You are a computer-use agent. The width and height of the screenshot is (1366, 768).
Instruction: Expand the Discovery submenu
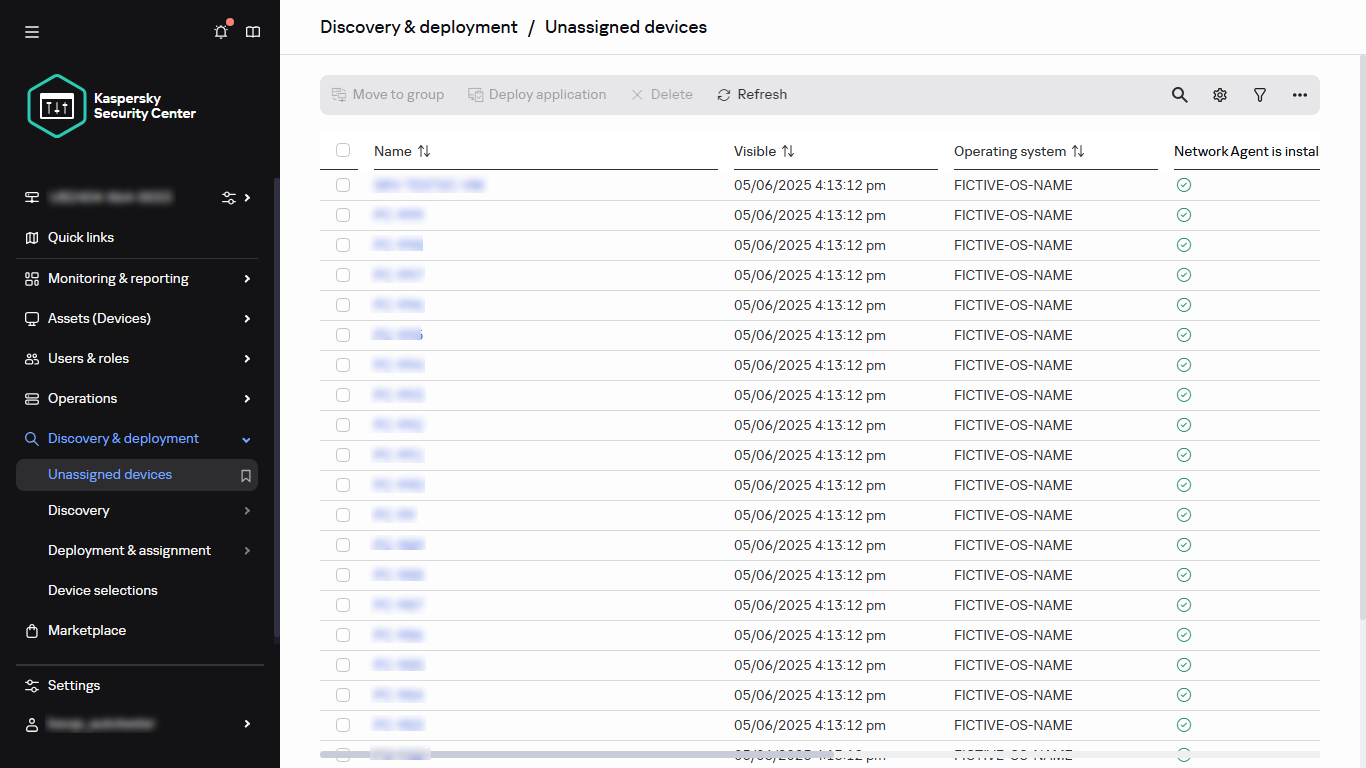point(246,510)
